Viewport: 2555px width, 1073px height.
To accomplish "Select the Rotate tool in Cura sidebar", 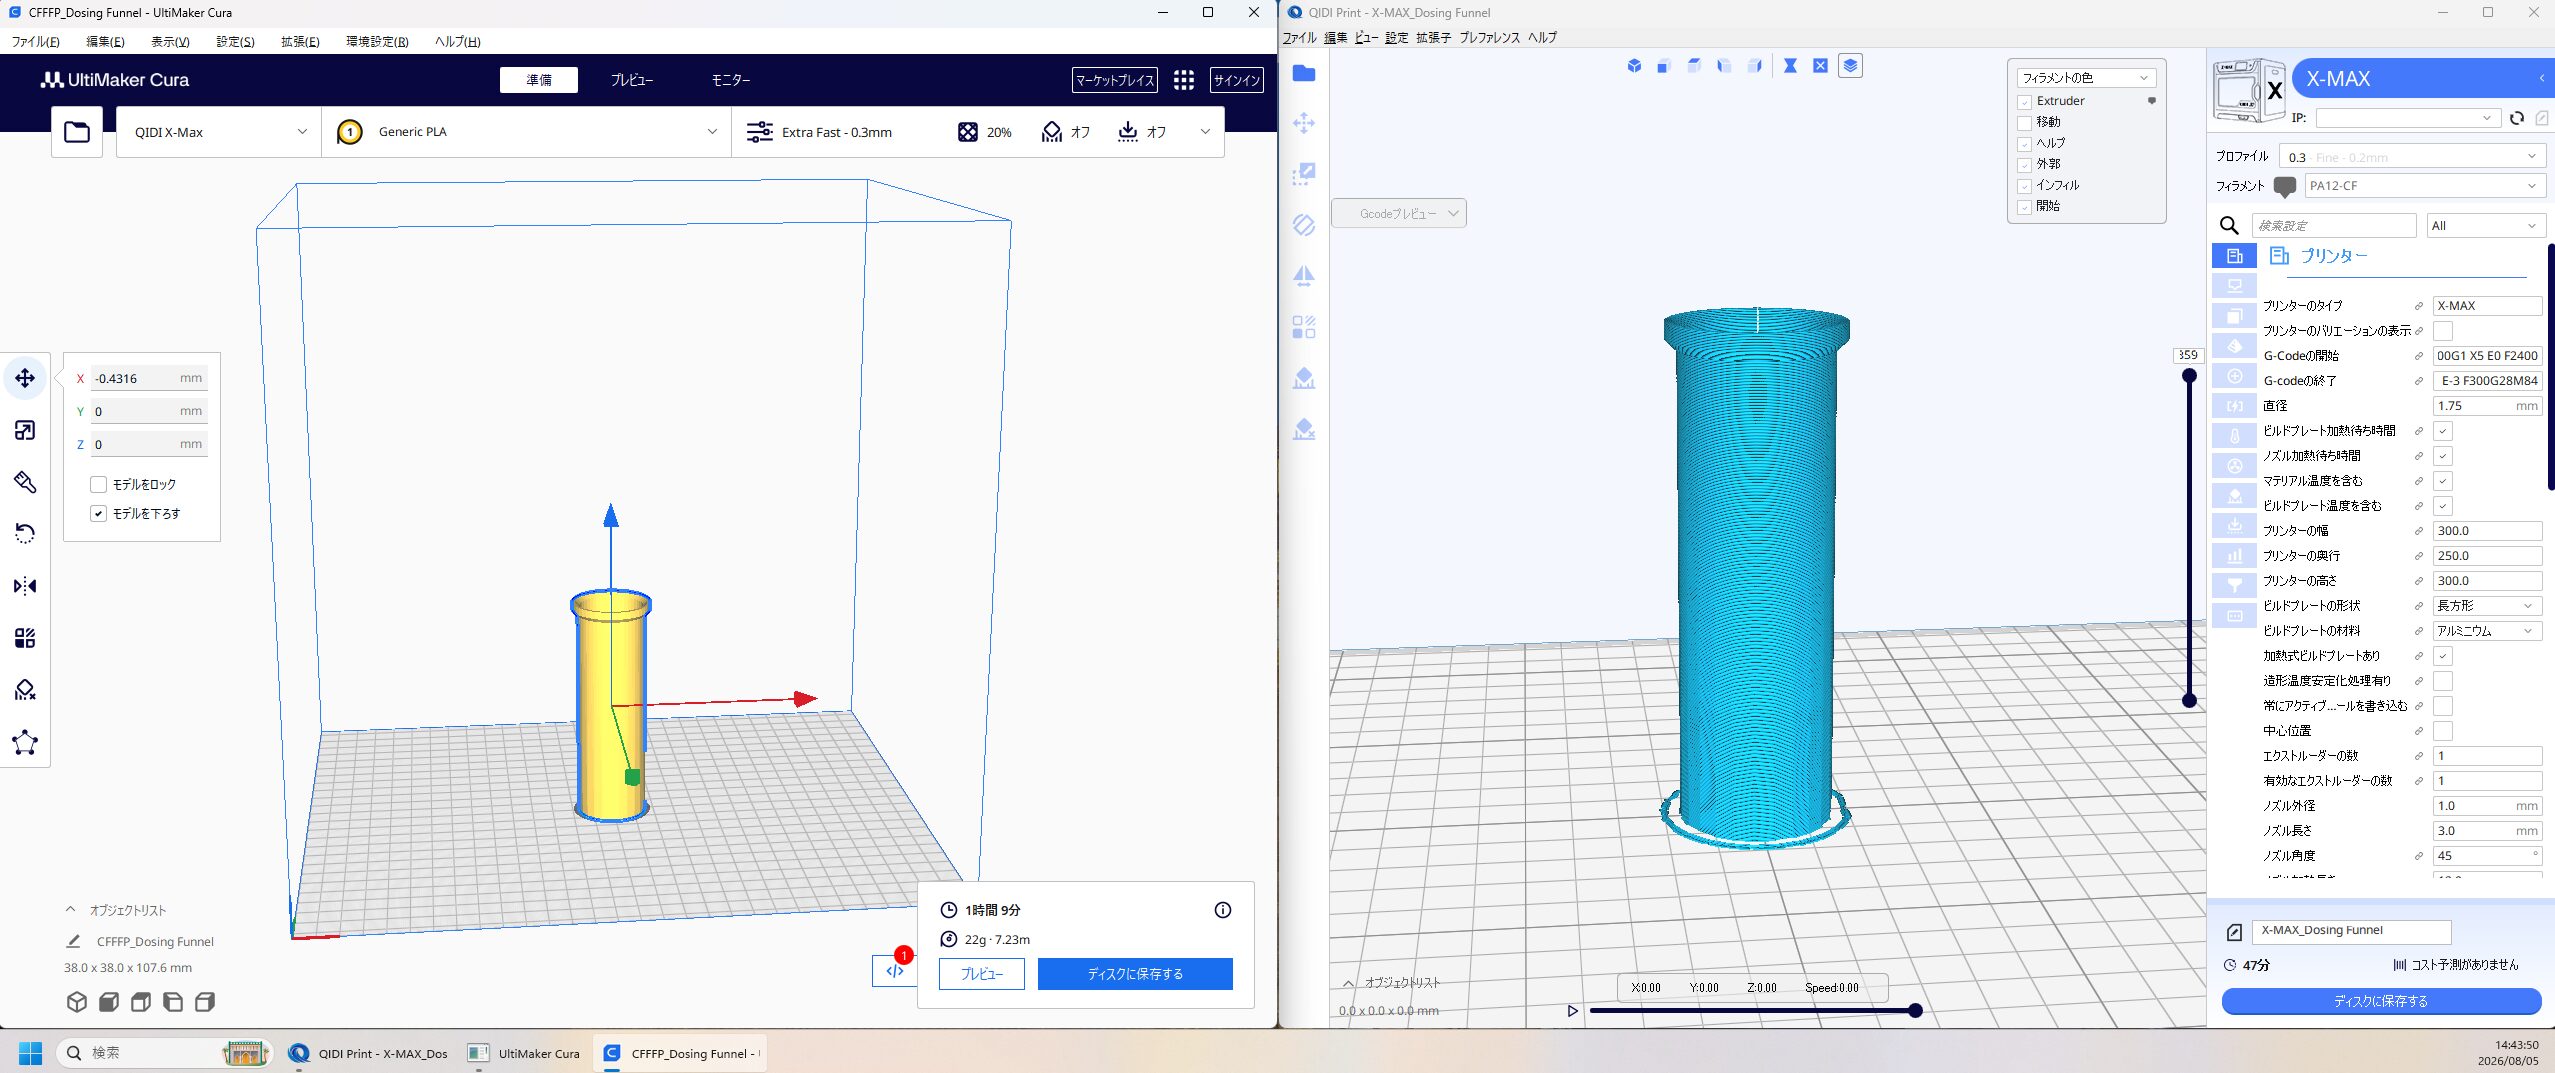I will click(25, 534).
